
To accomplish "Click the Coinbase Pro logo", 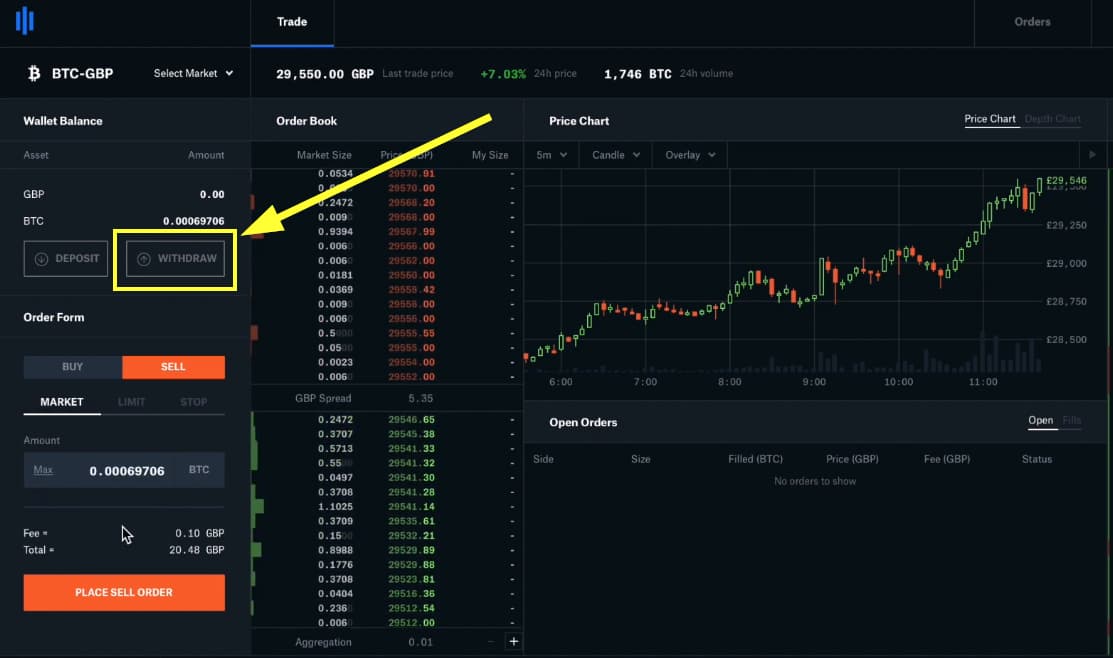I will coord(24,21).
